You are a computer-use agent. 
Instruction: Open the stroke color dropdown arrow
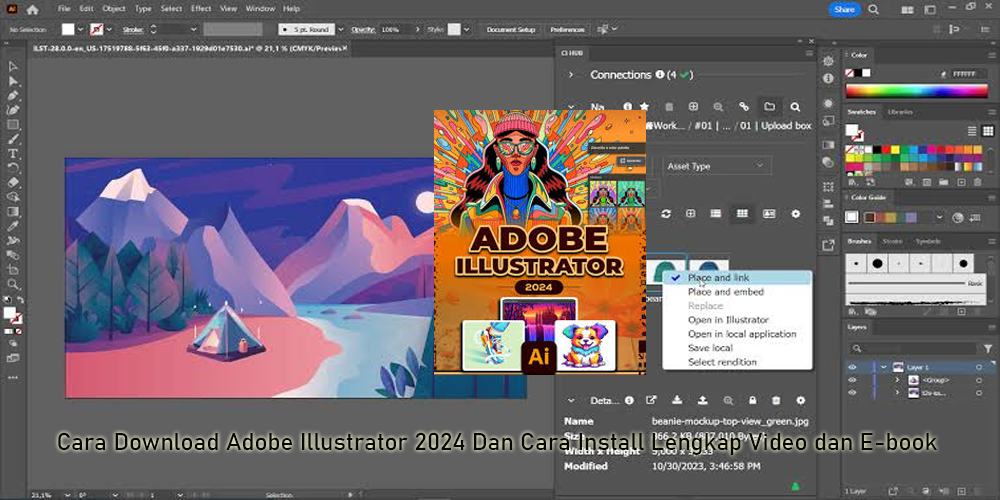(109, 29)
